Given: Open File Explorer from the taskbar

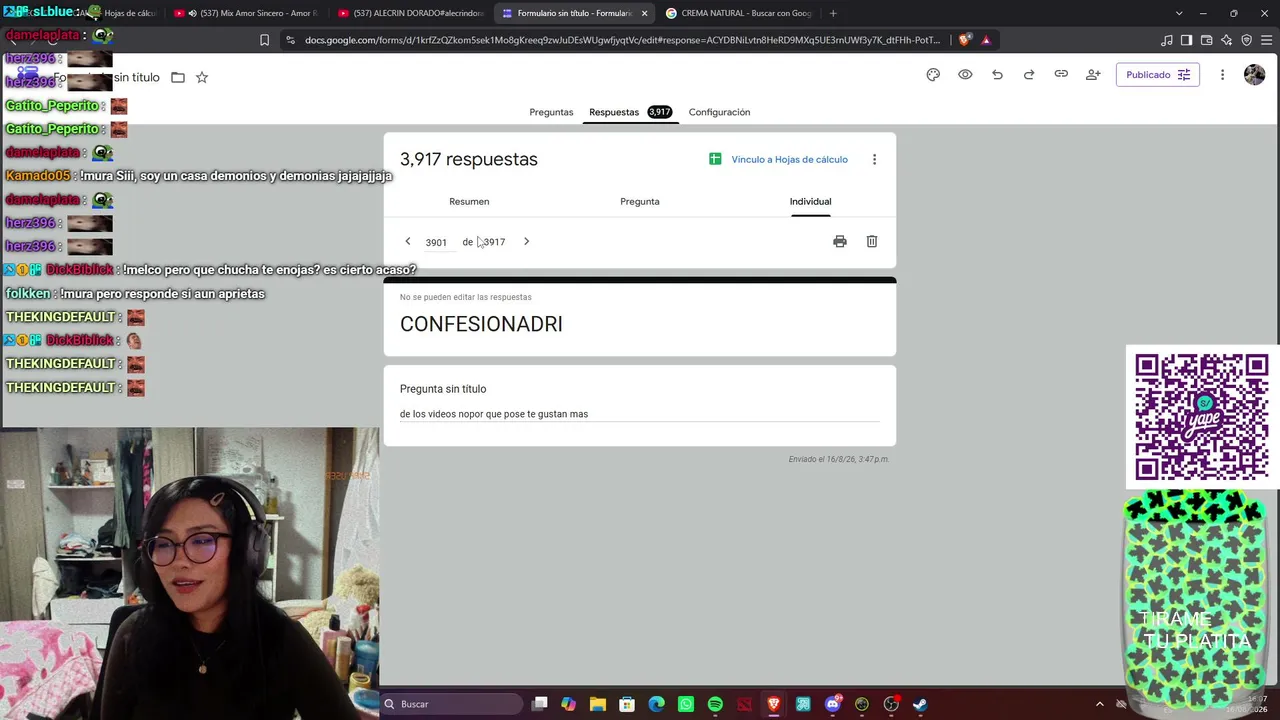Looking at the screenshot, I should (598, 704).
